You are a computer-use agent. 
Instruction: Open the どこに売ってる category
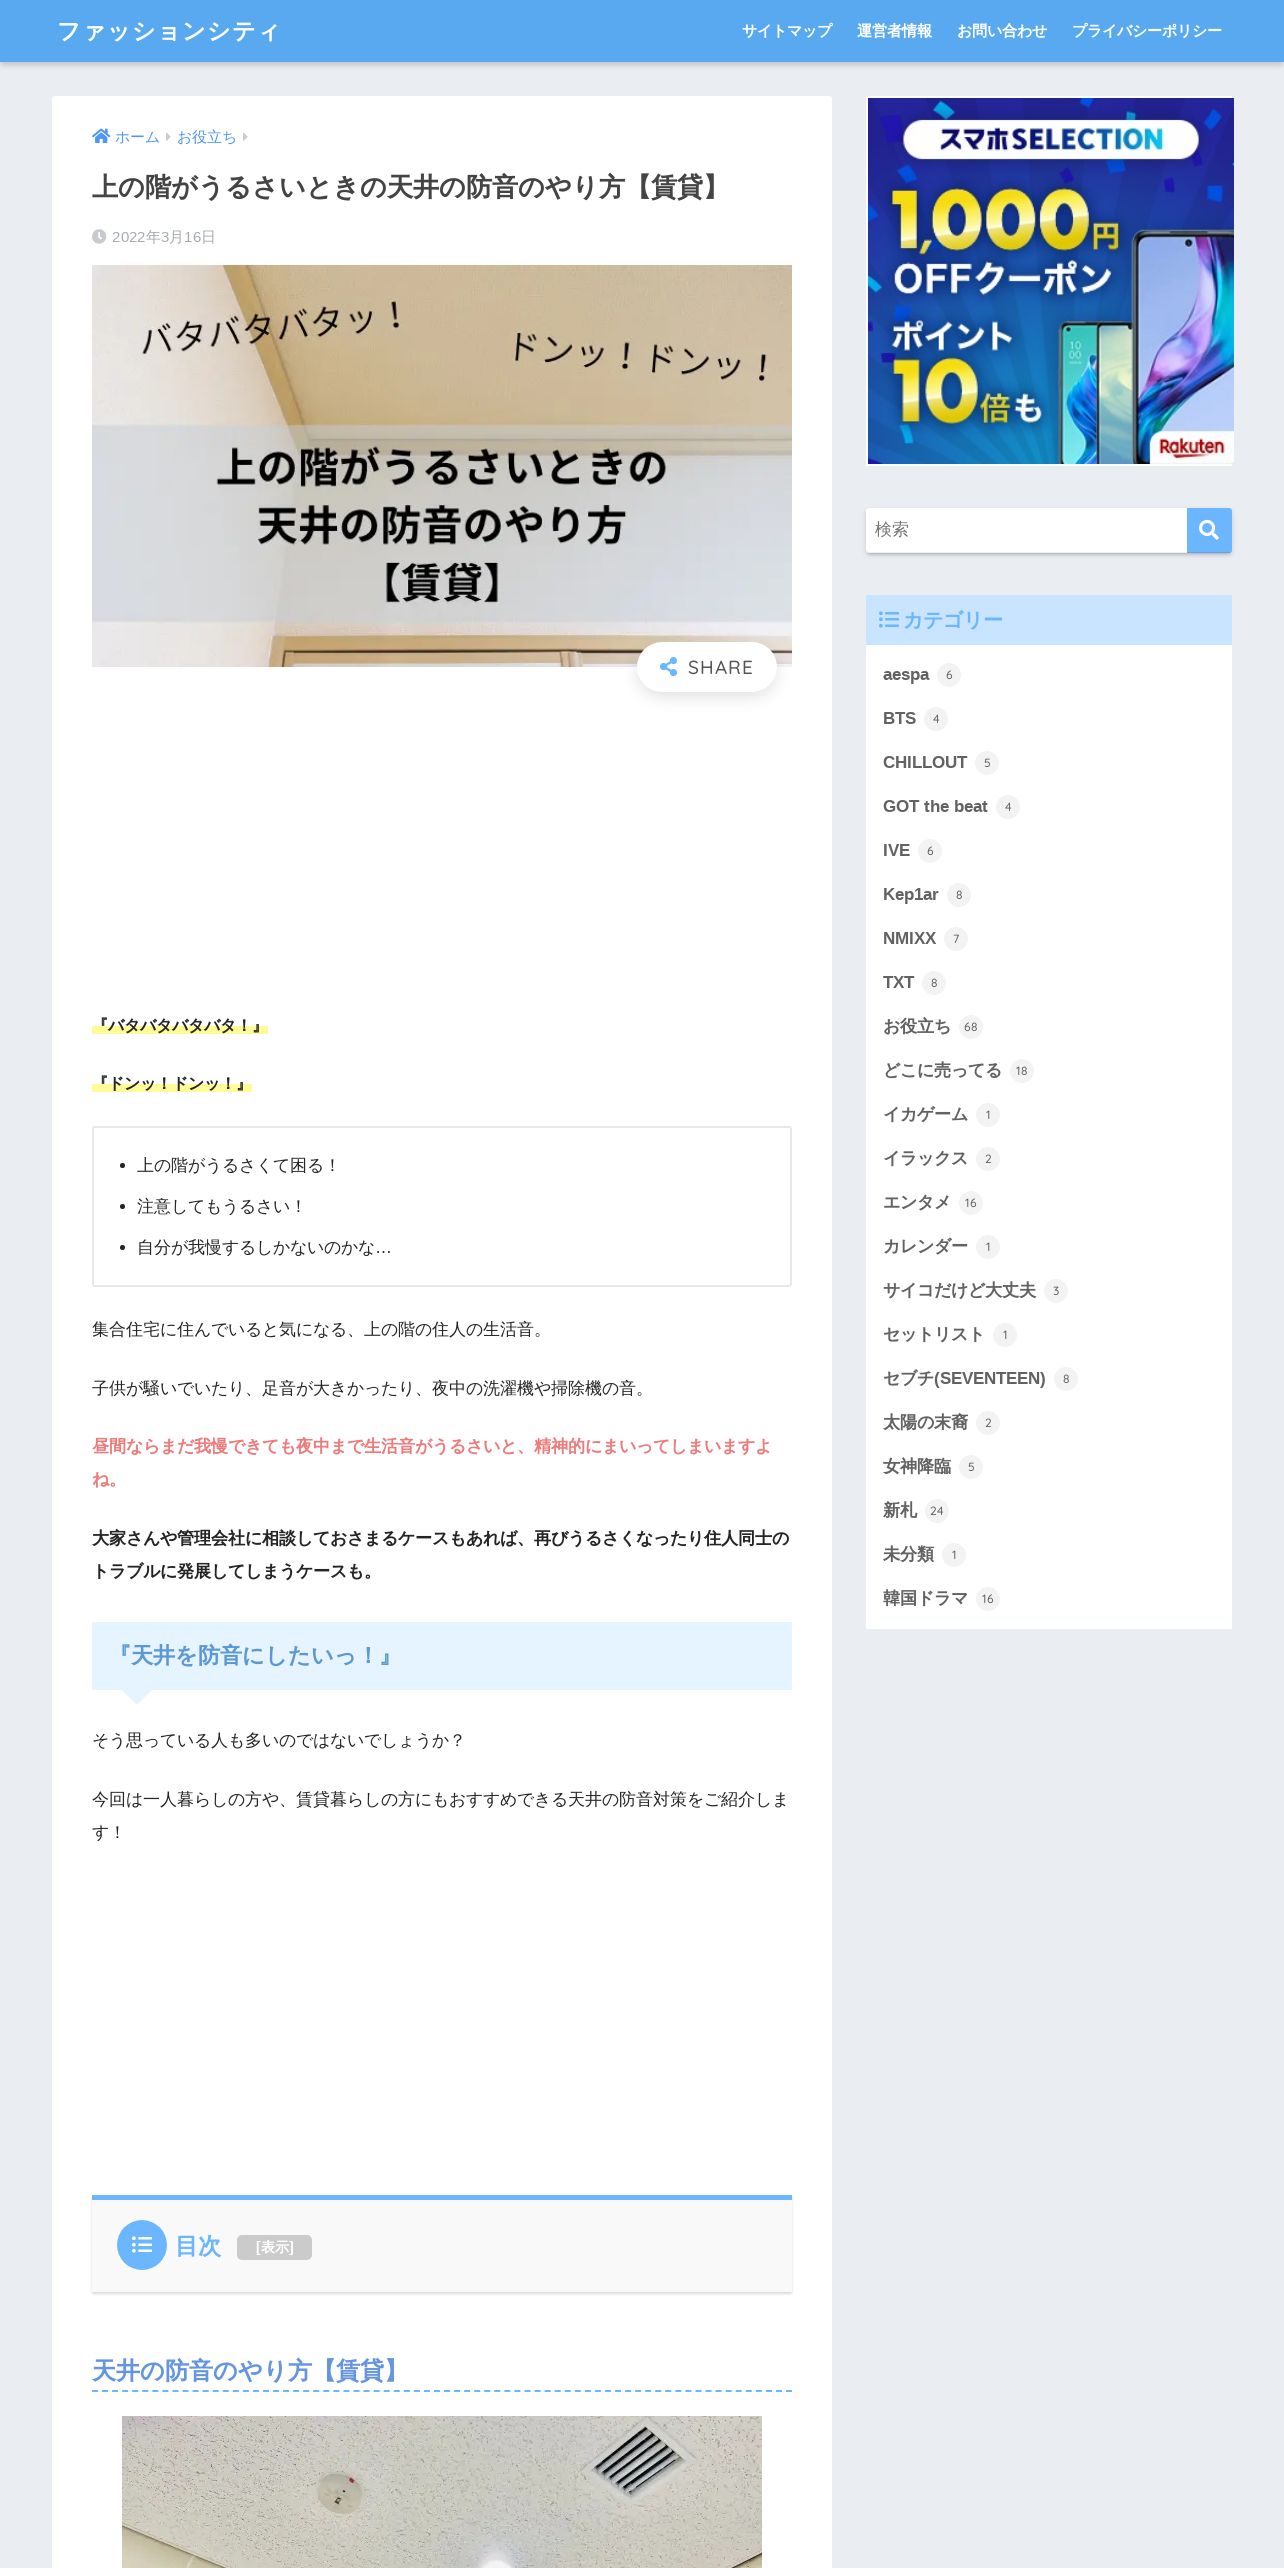pyautogui.click(x=942, y=1071)
